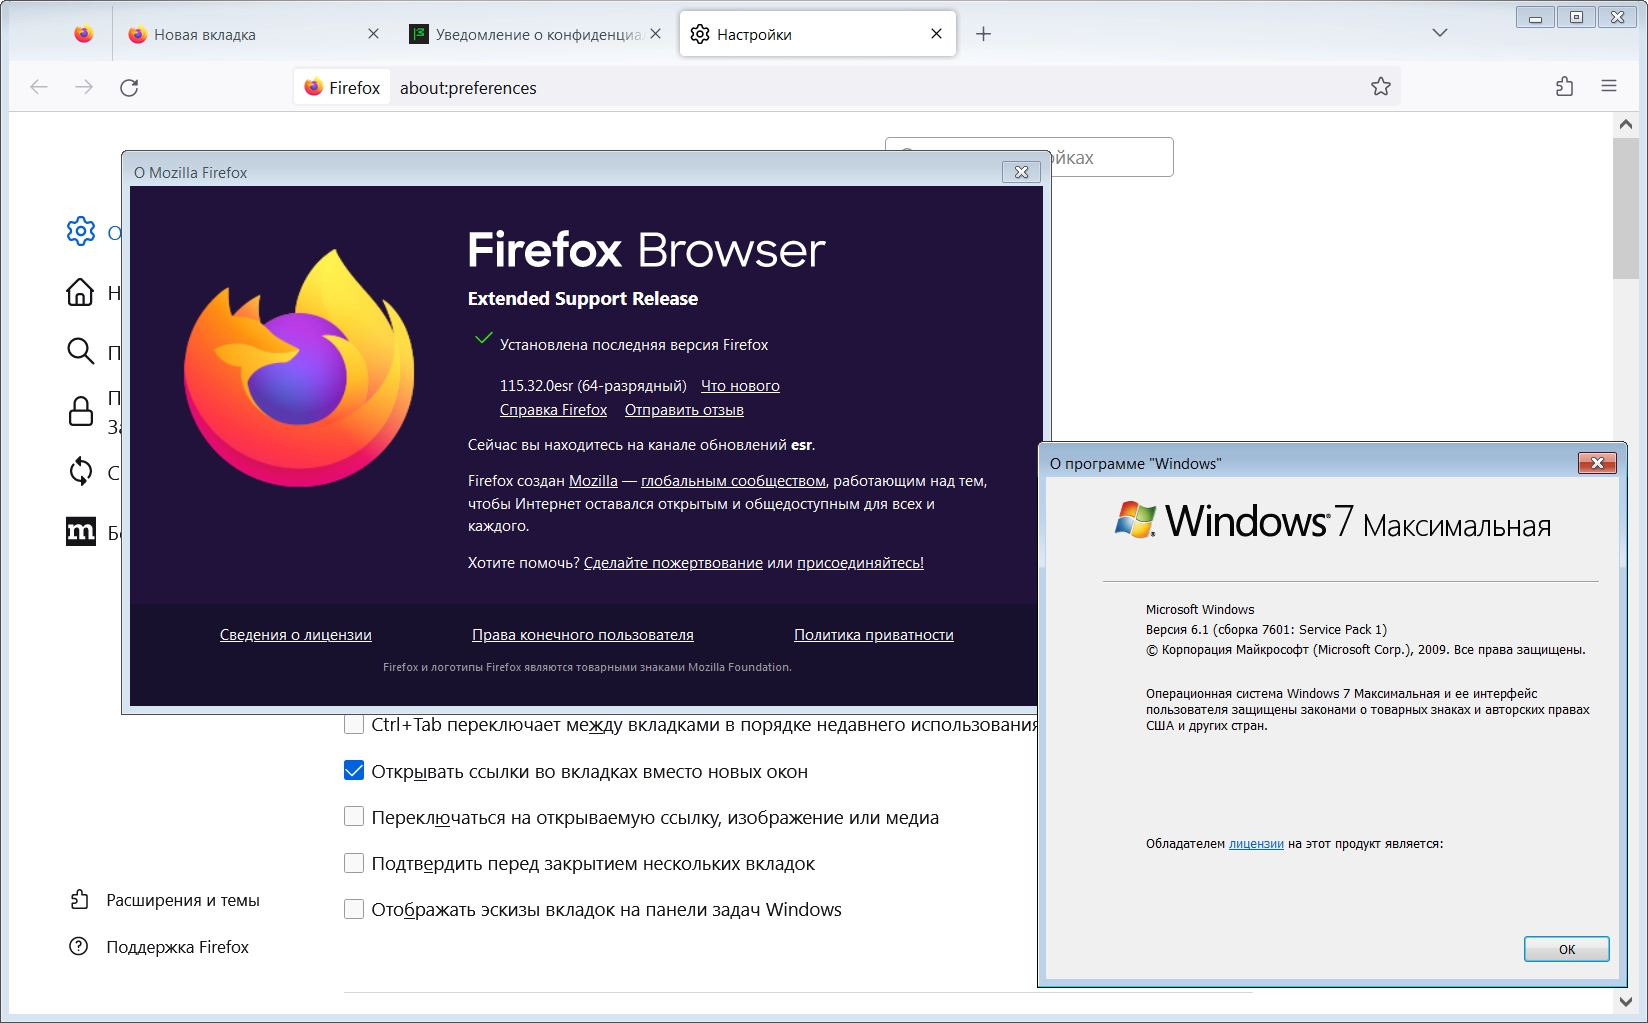Reload the current page

pyautogui.click(x=129, y=87)
